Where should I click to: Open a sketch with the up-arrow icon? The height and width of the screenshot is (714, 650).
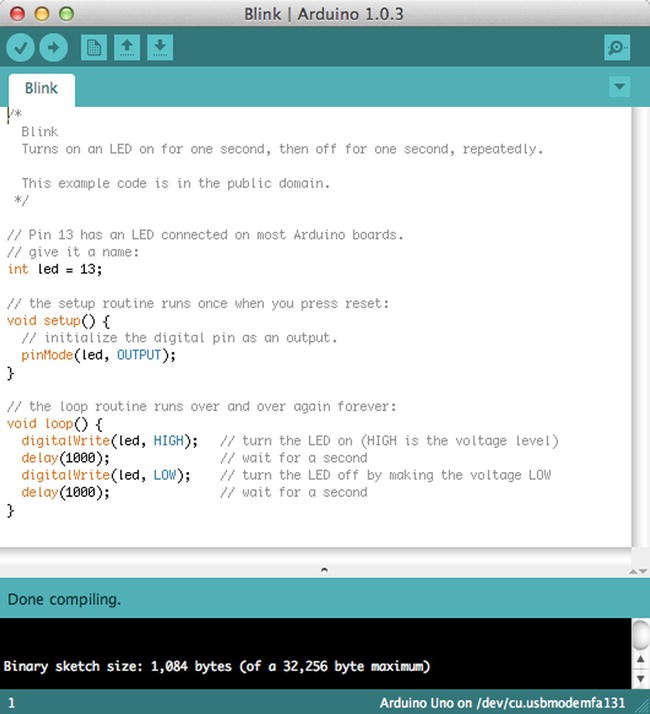[x=127, y=47]
